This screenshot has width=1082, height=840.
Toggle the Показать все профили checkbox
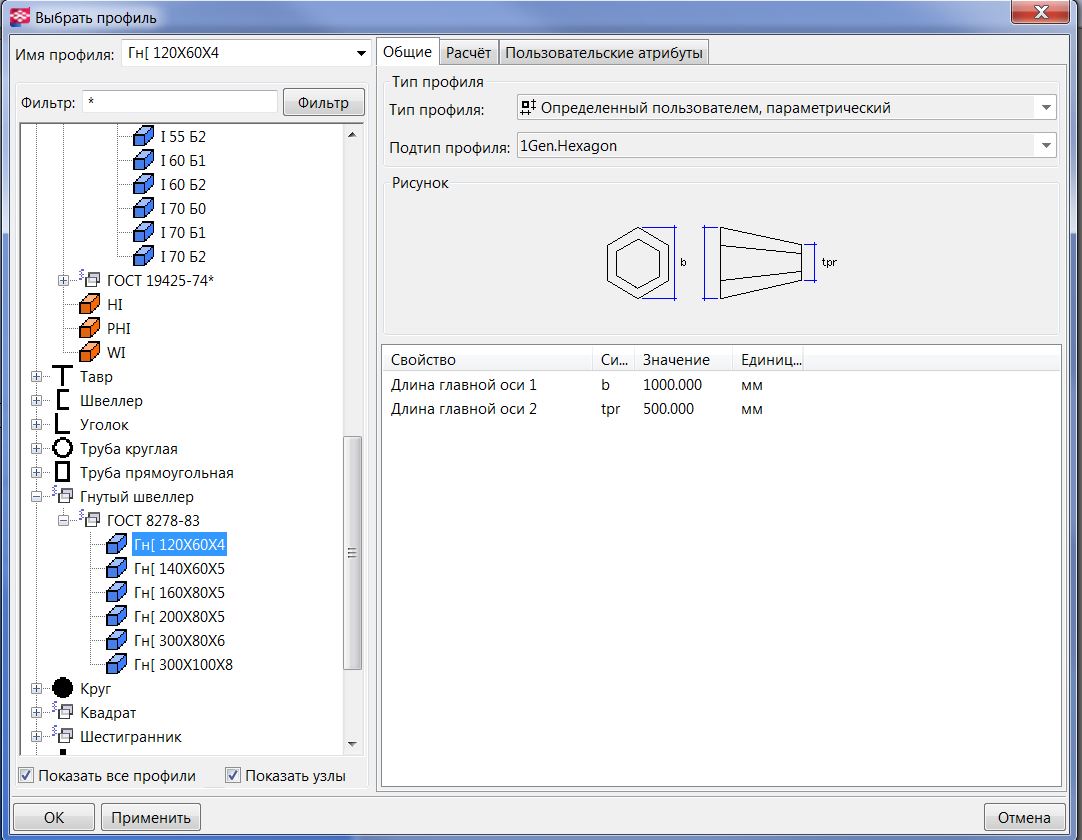26,776
